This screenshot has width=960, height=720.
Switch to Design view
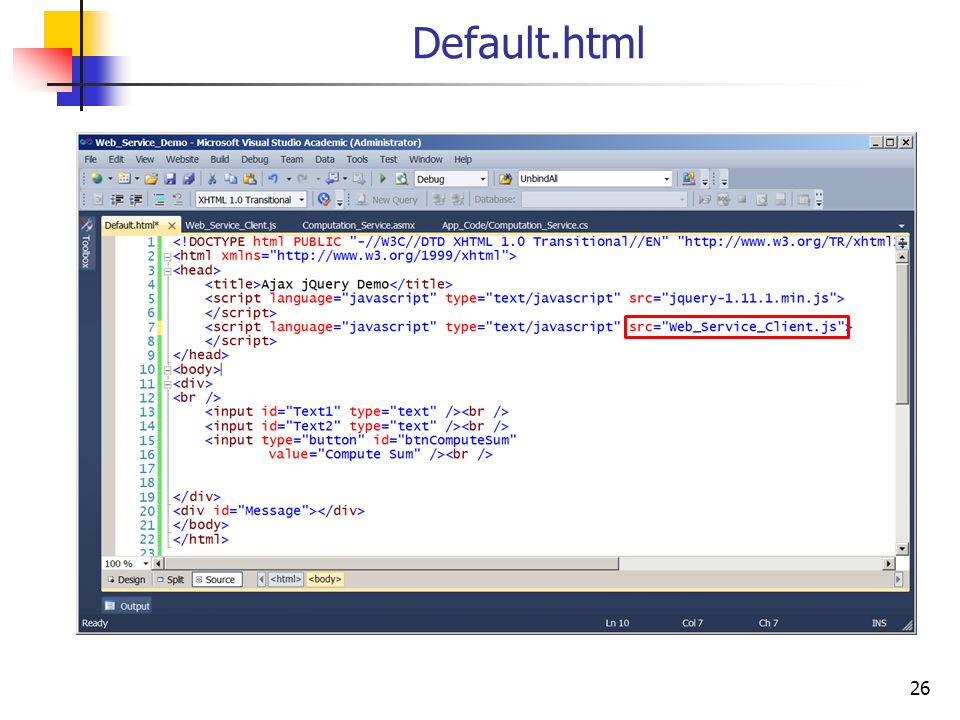click(126, 580)
